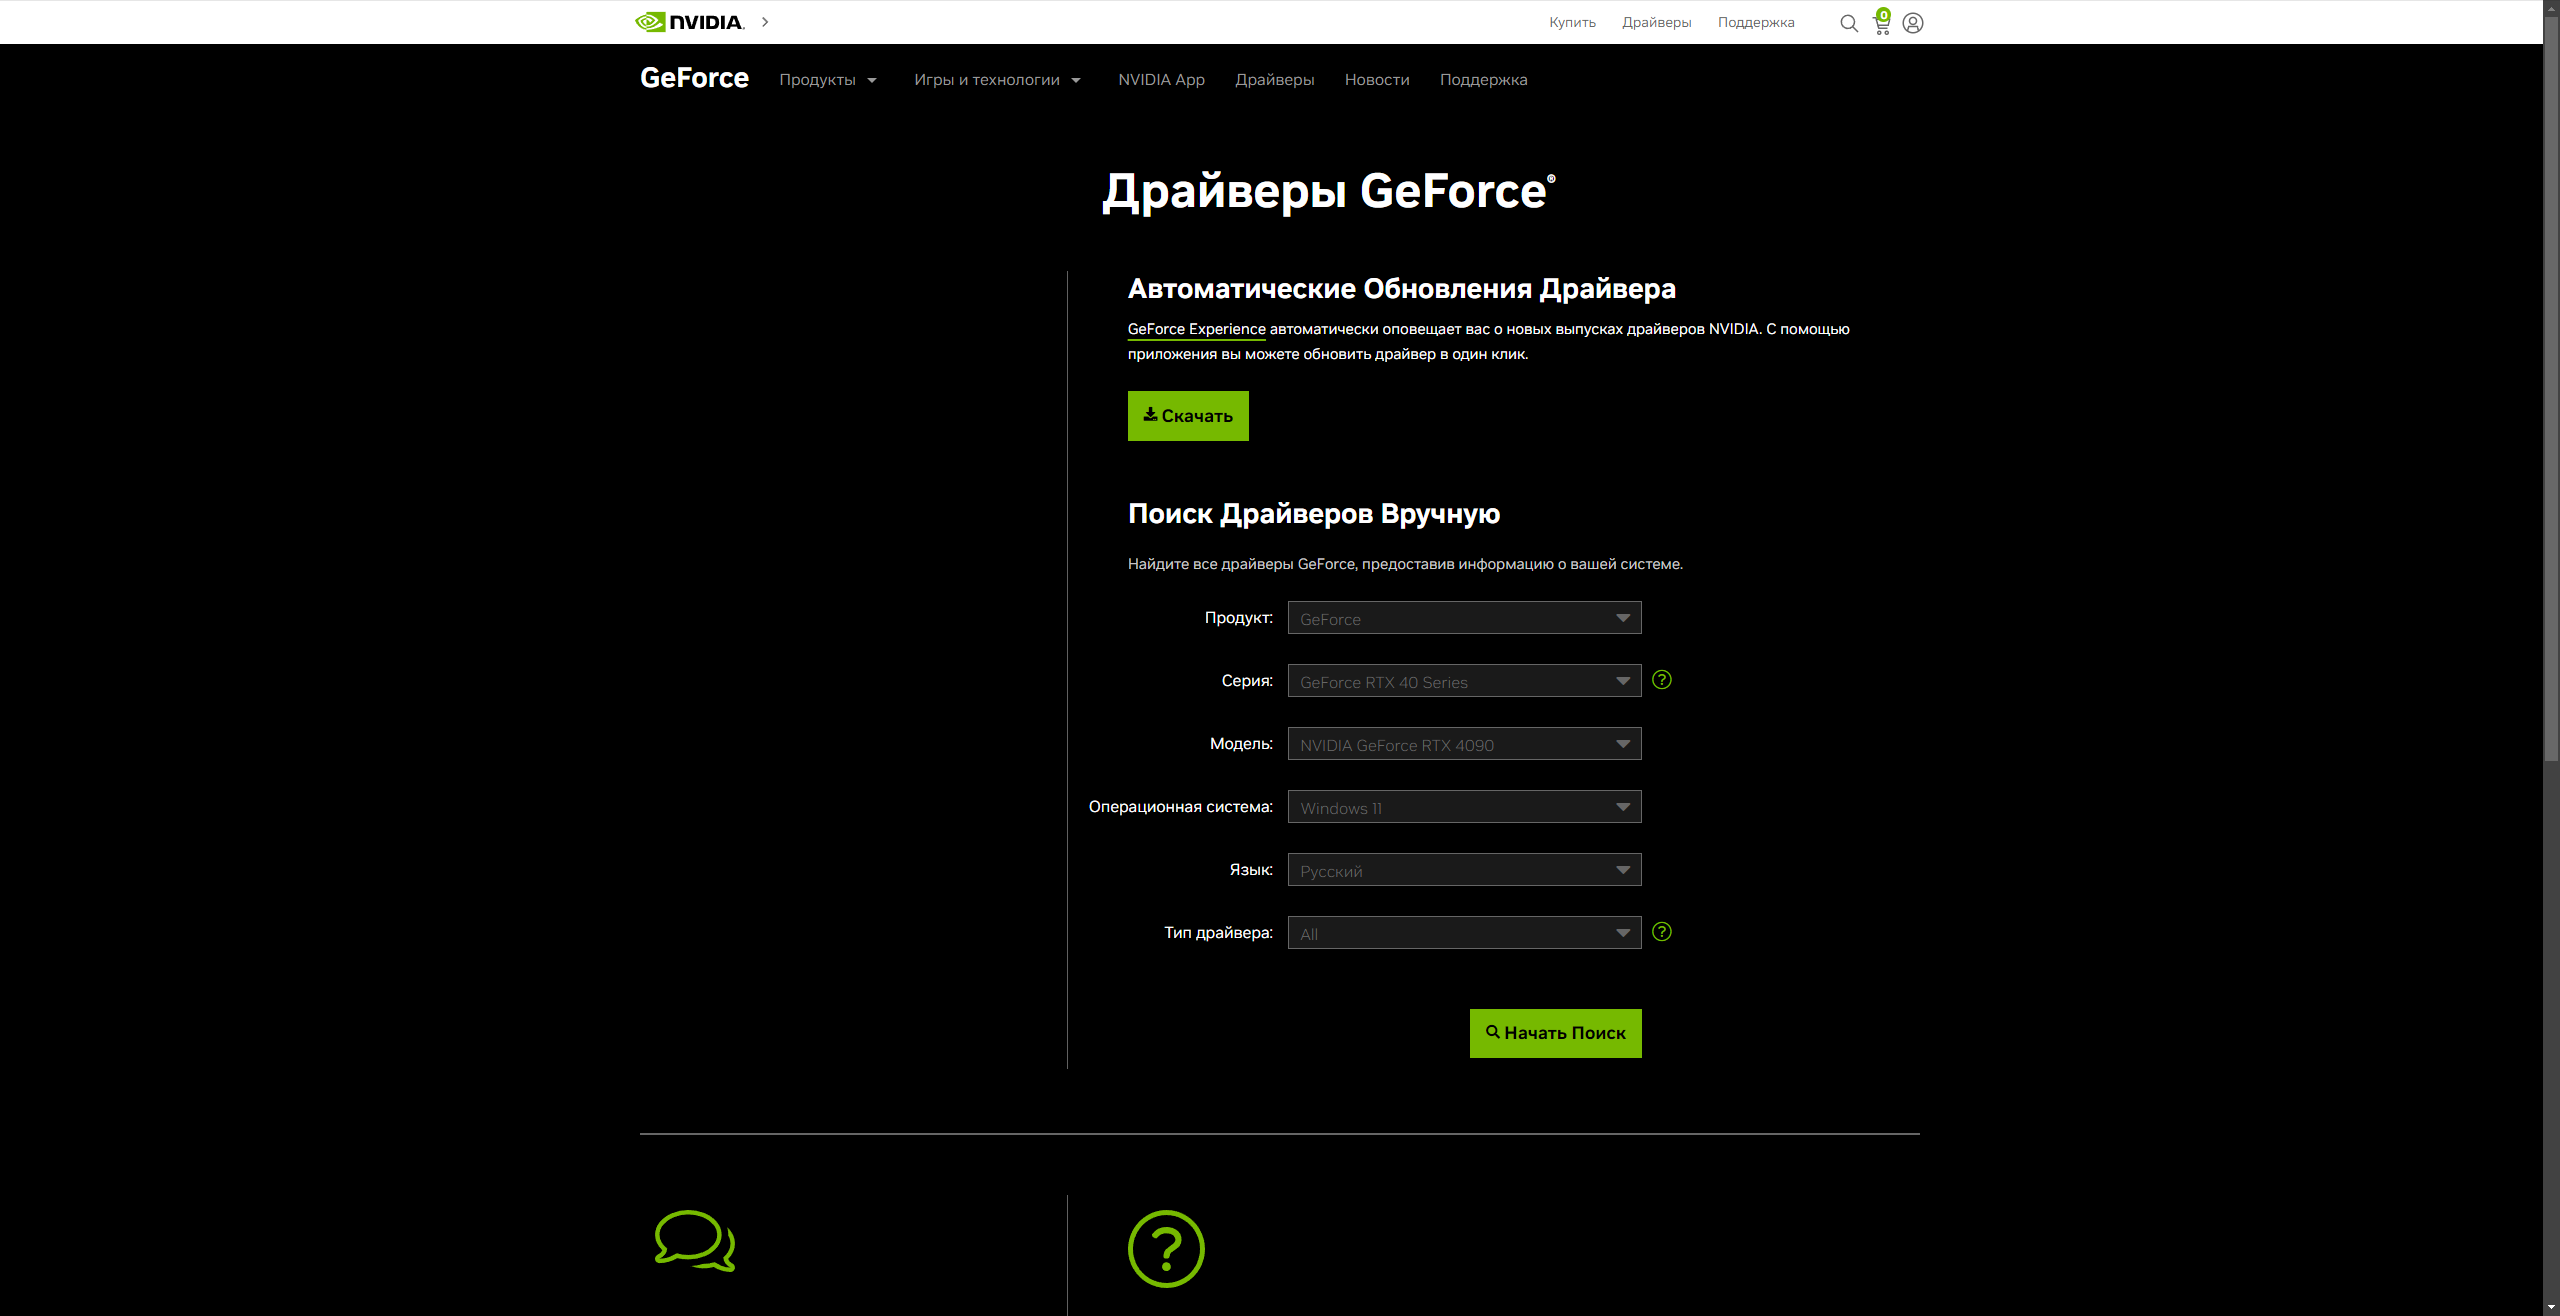
Task: Click the Начать Поиск search button
Action: [1555, 1033]
